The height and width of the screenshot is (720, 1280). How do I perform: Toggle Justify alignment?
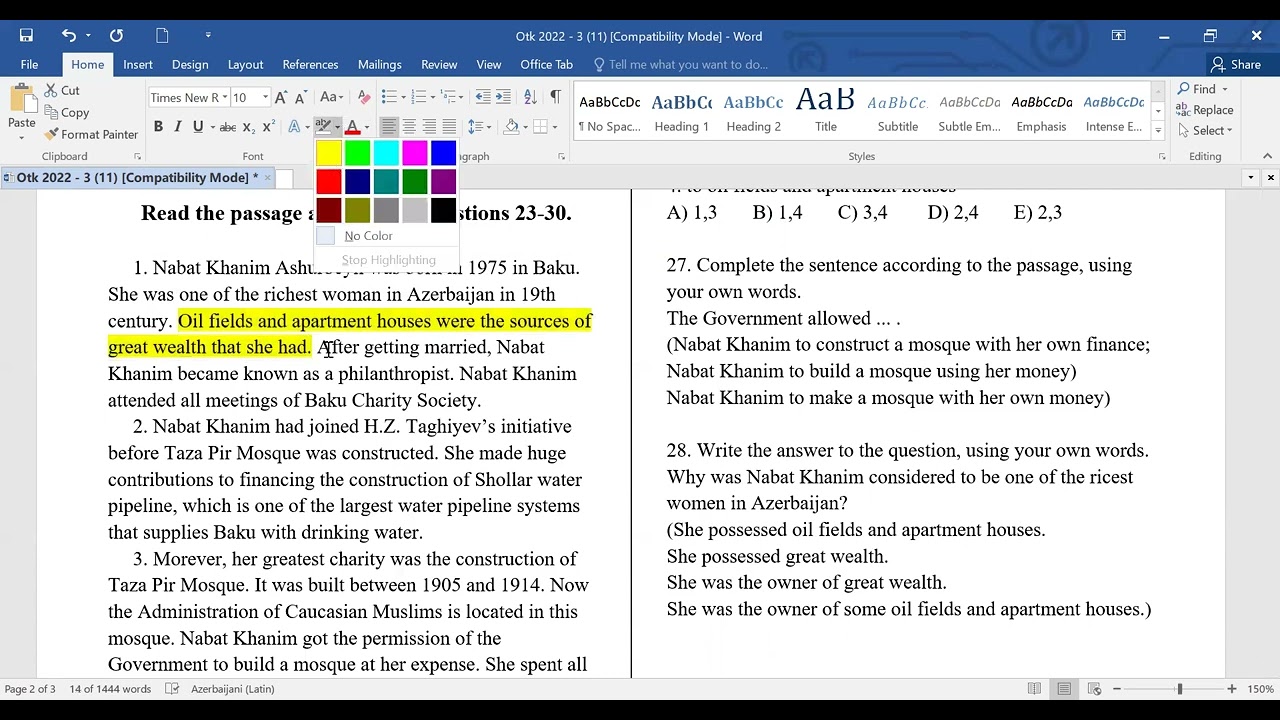pyautogui.click(x=449, y=127)
